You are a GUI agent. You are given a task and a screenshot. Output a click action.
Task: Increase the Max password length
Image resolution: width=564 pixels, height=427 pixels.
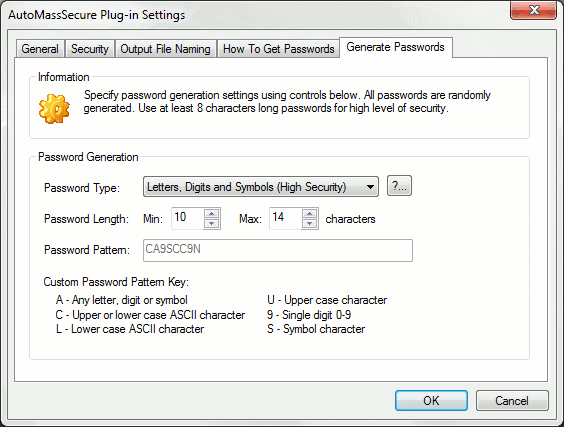309,213
